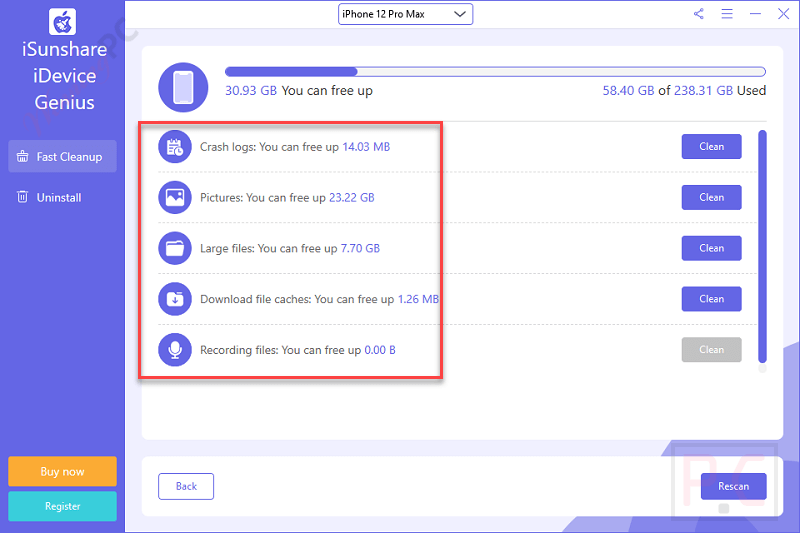Click the Pictures image icon
Image resolution: width=800 pixels, height=533 pixels.
[x=174, y=197]
